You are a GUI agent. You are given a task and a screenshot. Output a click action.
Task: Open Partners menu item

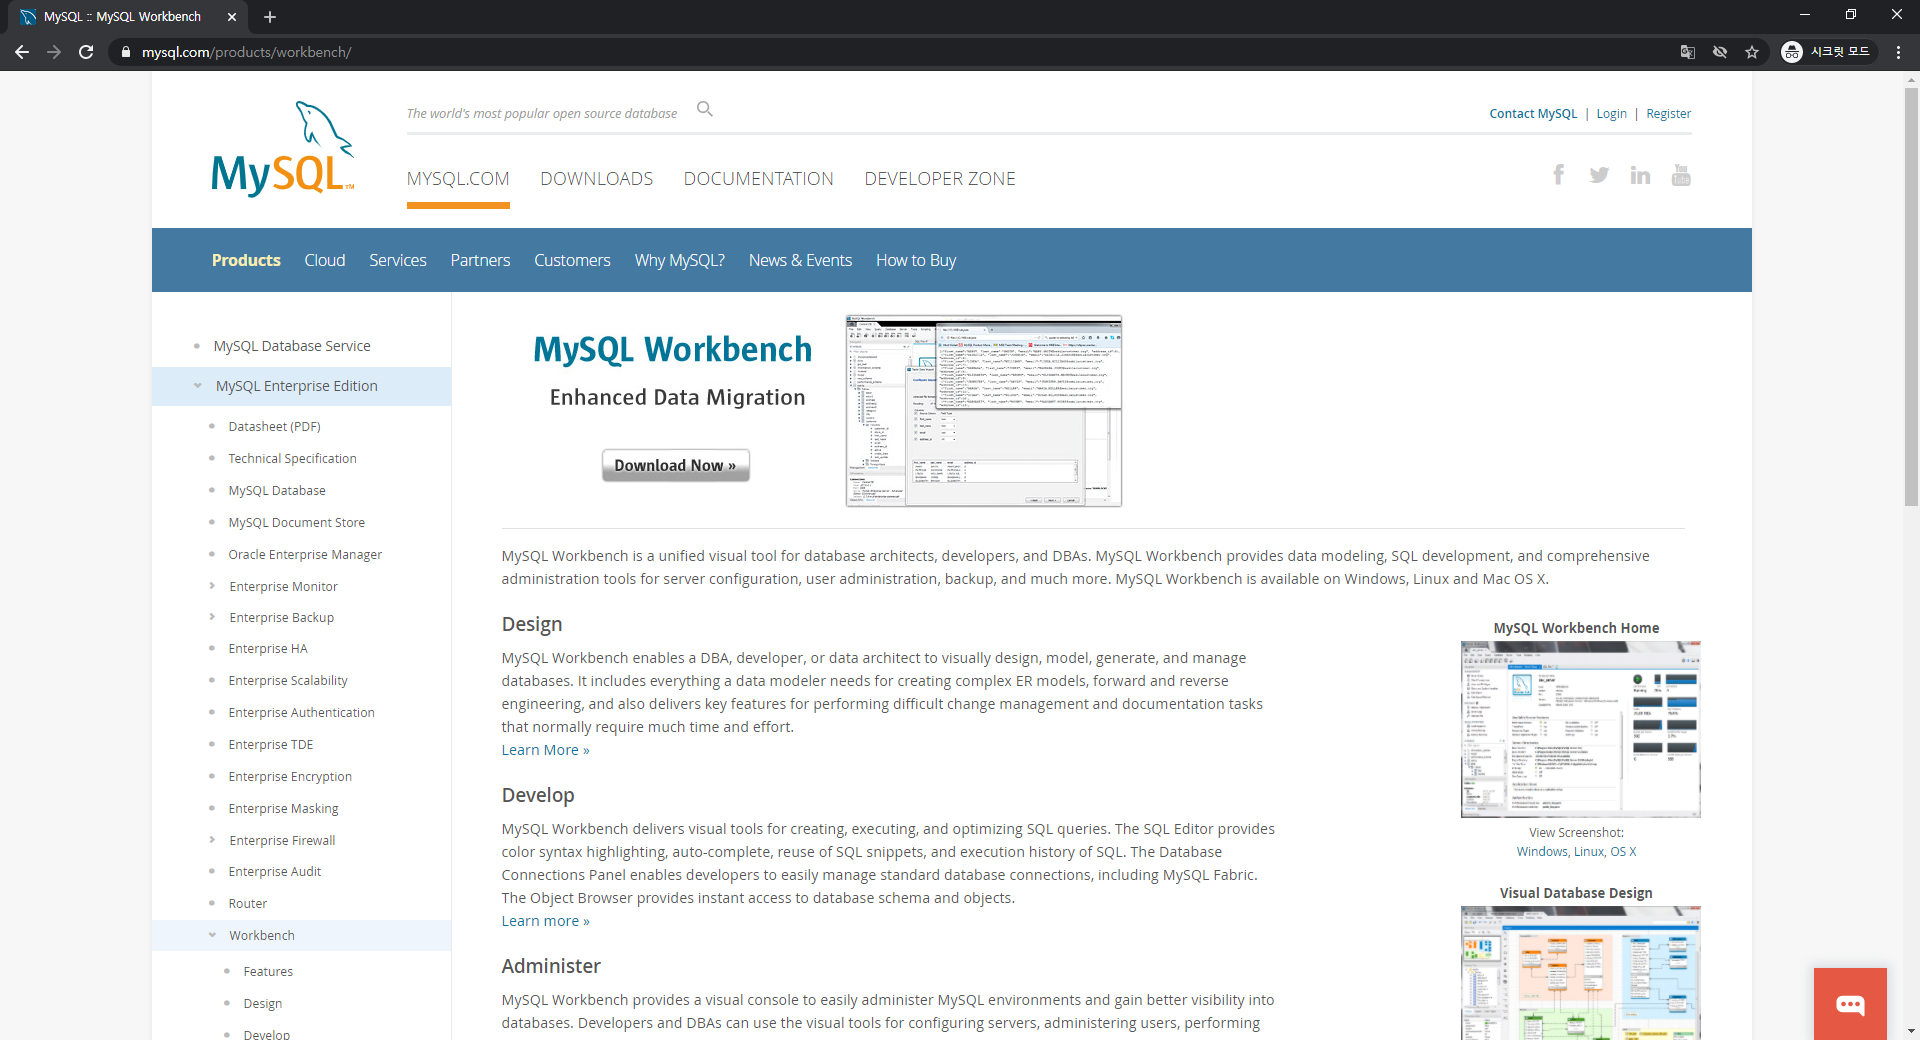coord(480,260)
